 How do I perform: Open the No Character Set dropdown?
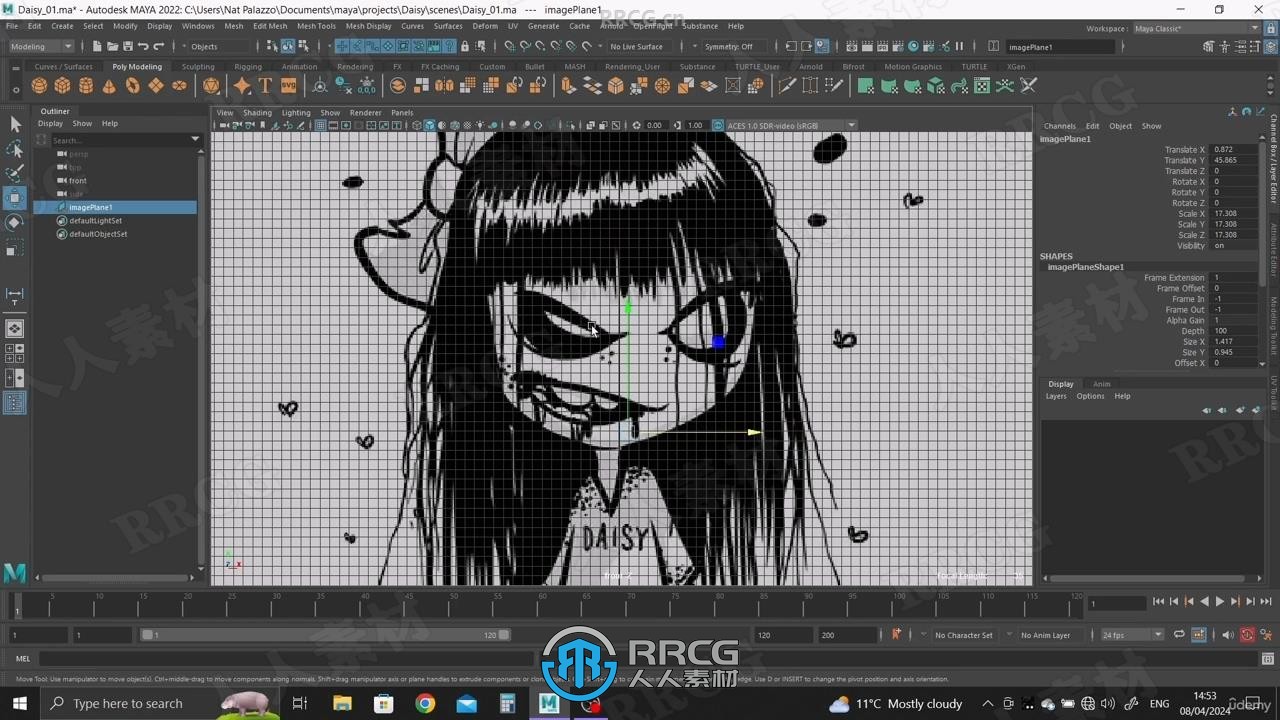click(964, 635)
